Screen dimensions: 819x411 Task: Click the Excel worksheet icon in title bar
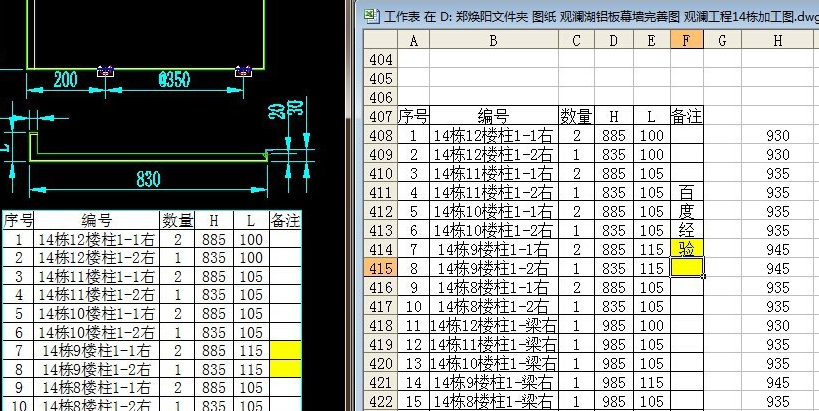[370, 14]
